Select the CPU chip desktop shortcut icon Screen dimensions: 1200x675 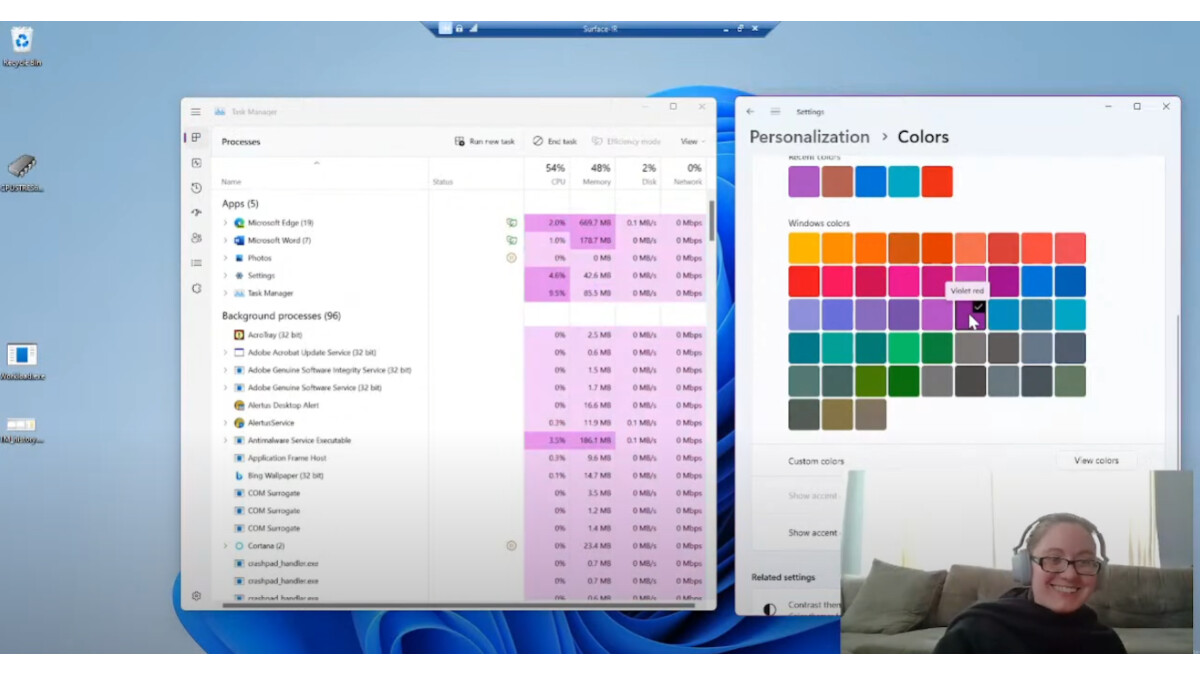pyautogui.click(x=22, y=173)
